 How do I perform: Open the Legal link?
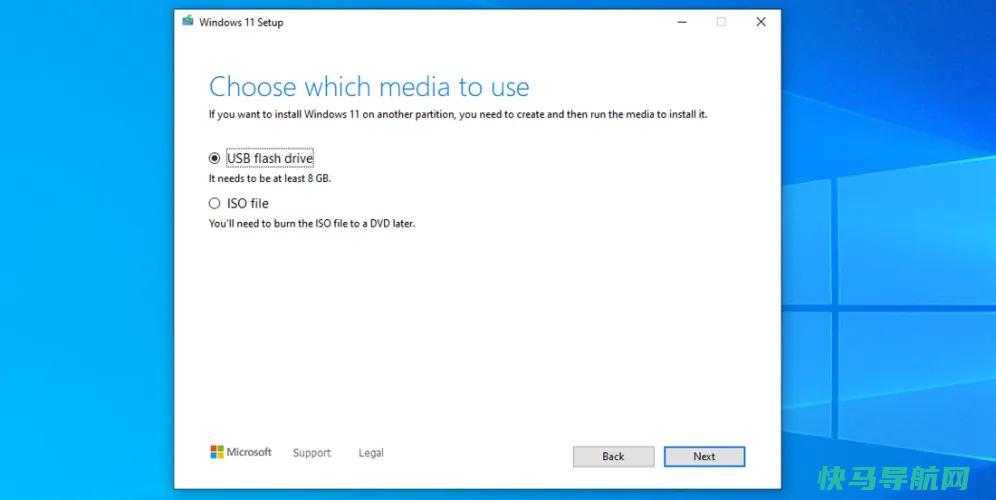[x=371, y=453]
